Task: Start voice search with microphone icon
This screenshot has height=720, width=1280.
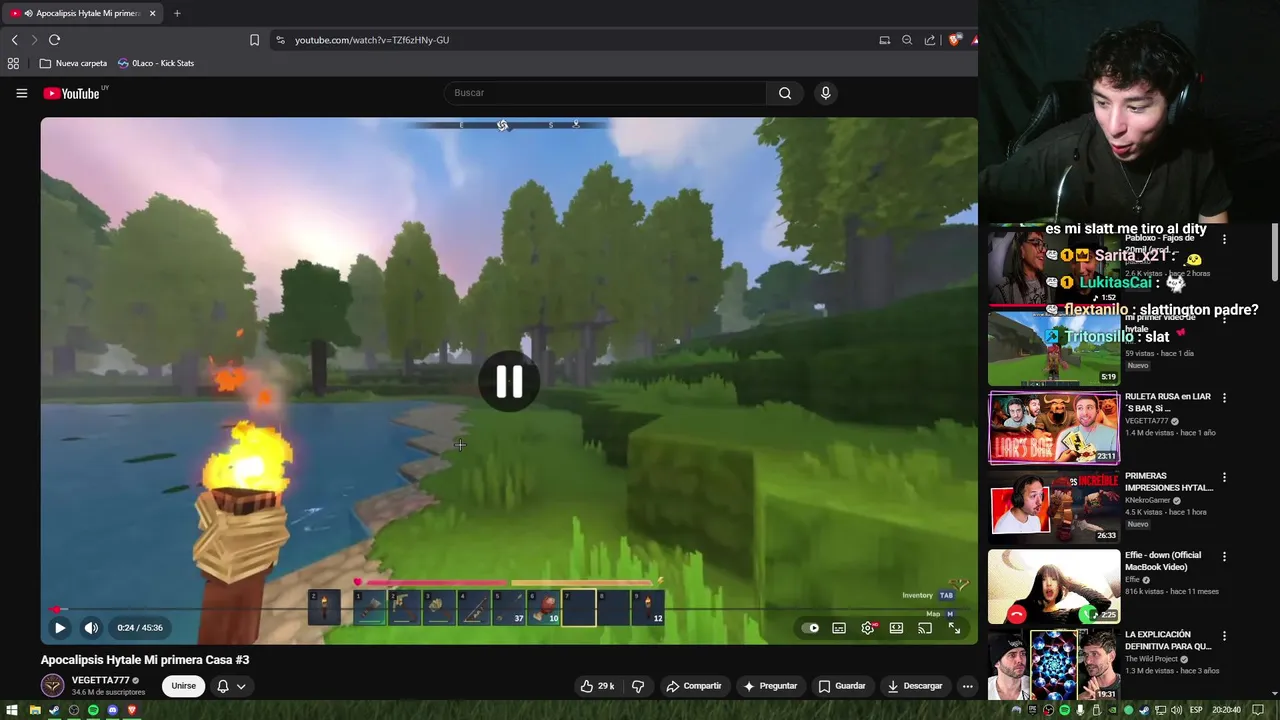Action: [x=825, y=93]
